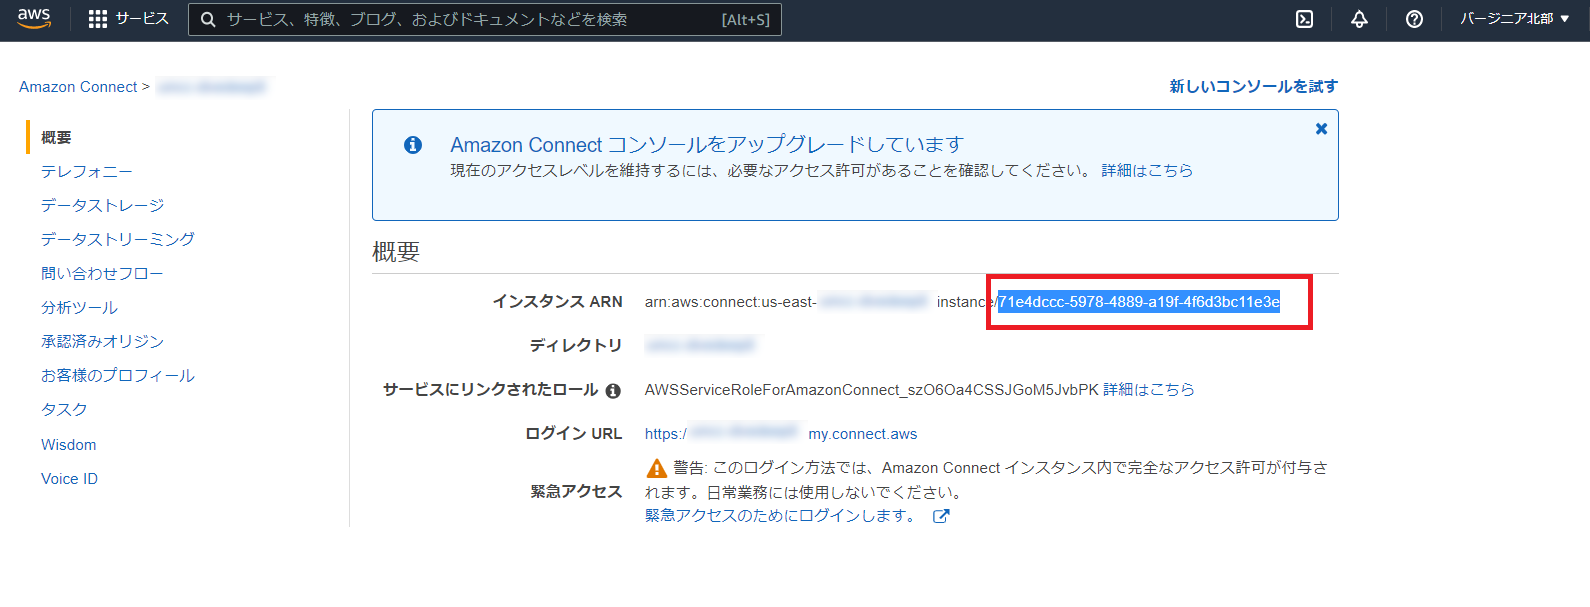The width and height of the screenshot is (1590, 607).
Task: Open Wisdom in the sidebar
Action: pyautogui.click(x=69, y=445)
